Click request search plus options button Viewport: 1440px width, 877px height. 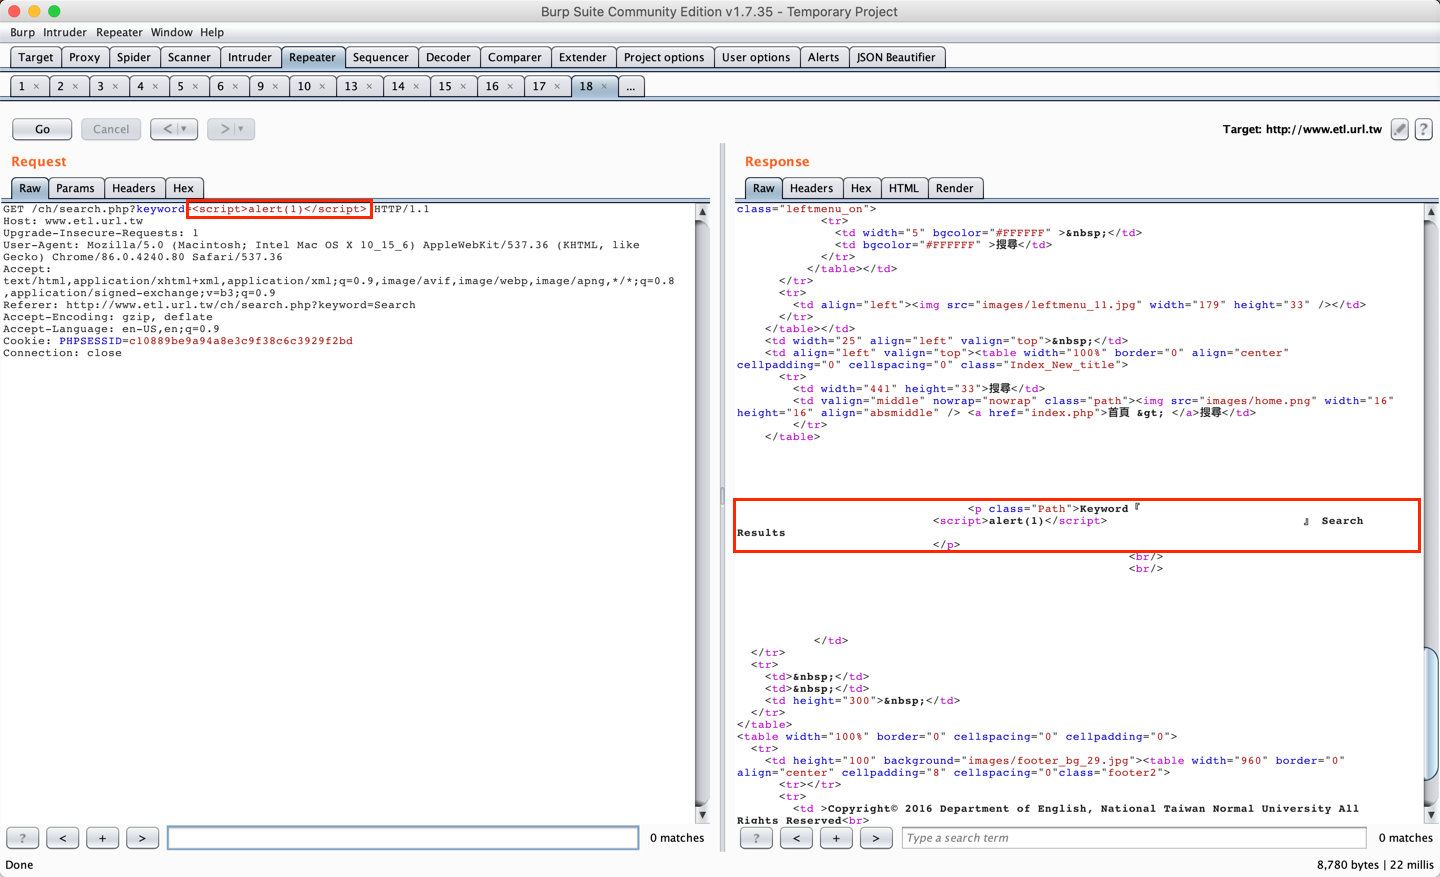click(103, 838)
